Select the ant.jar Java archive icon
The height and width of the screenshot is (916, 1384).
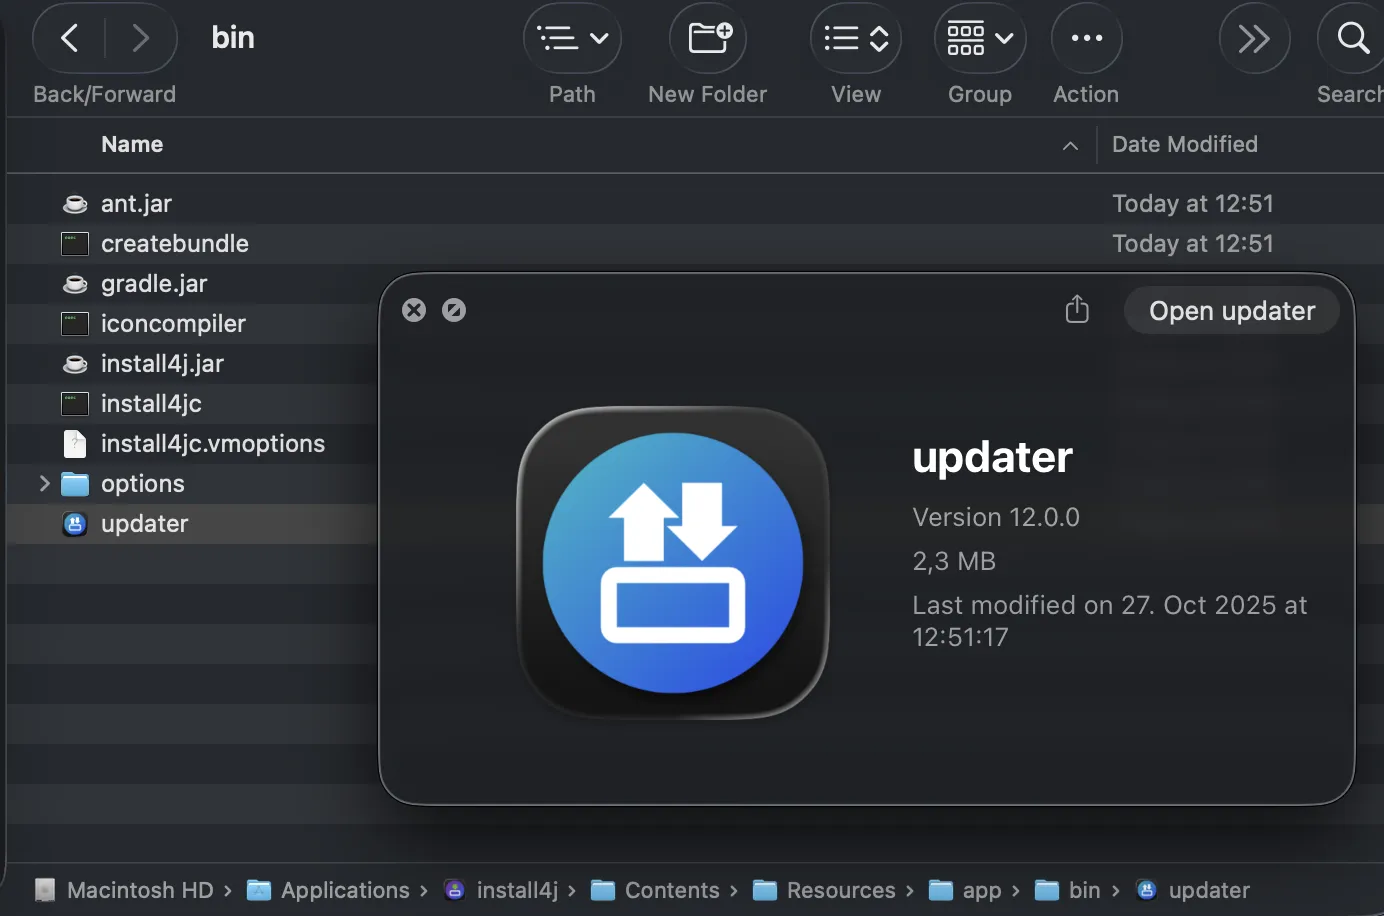click(75, 203)
